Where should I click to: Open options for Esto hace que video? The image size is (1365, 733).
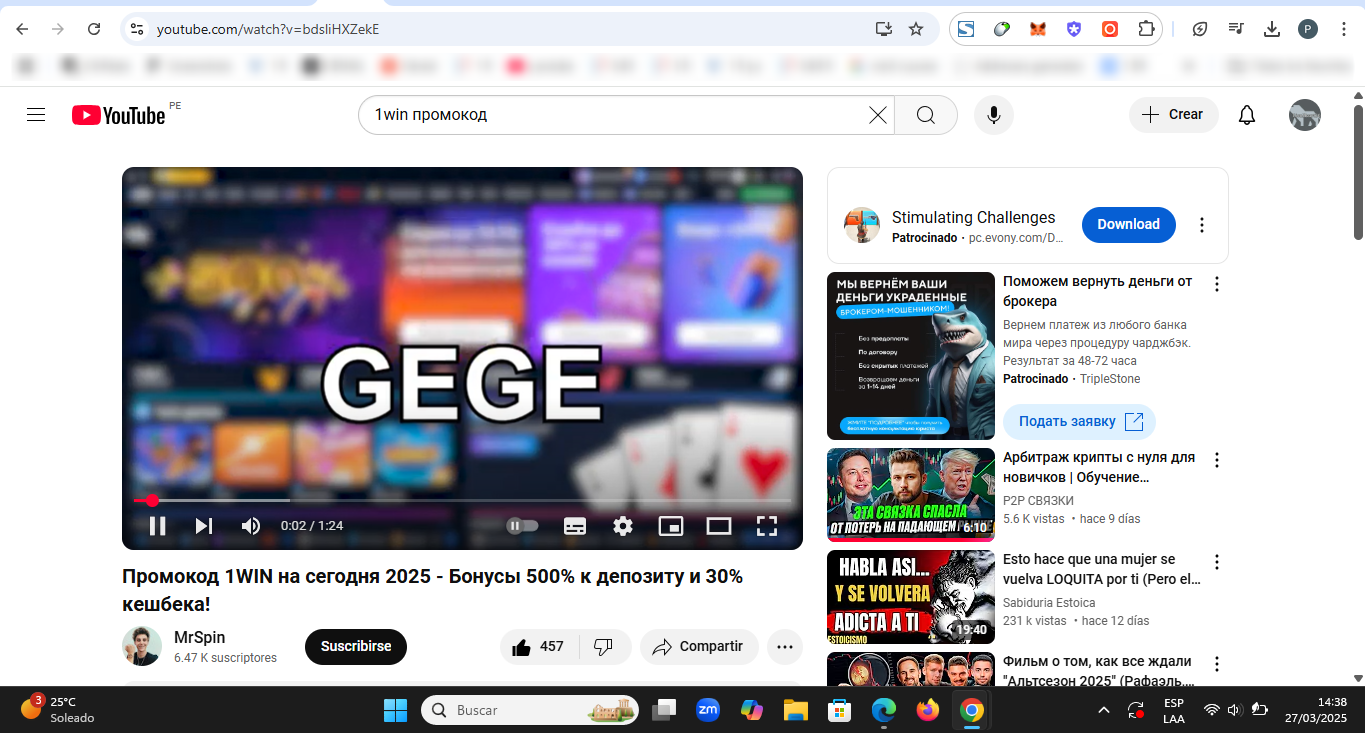point(1217,562)
